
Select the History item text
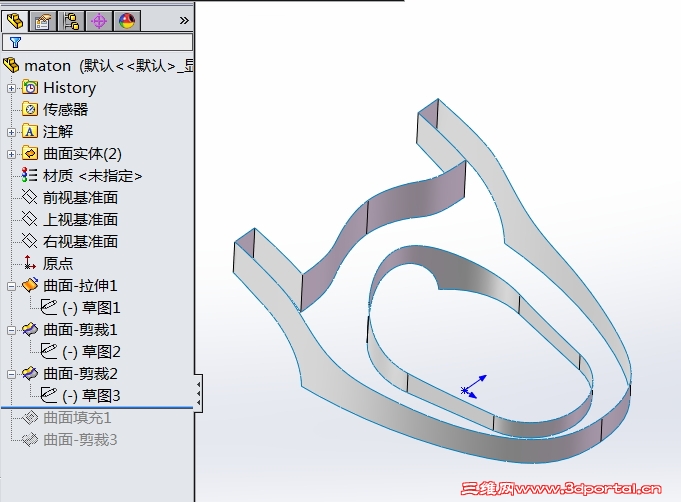click(69, 88)
